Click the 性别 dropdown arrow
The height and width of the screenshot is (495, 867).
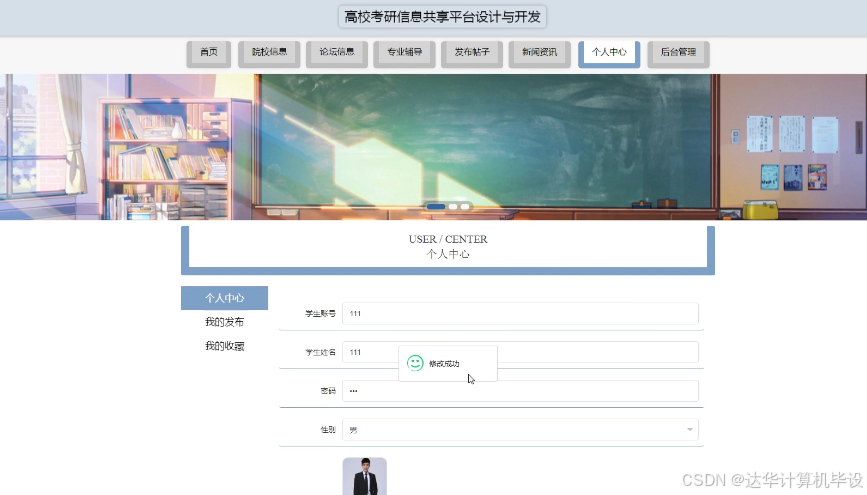pyautogui.click(x=690, y=430)
